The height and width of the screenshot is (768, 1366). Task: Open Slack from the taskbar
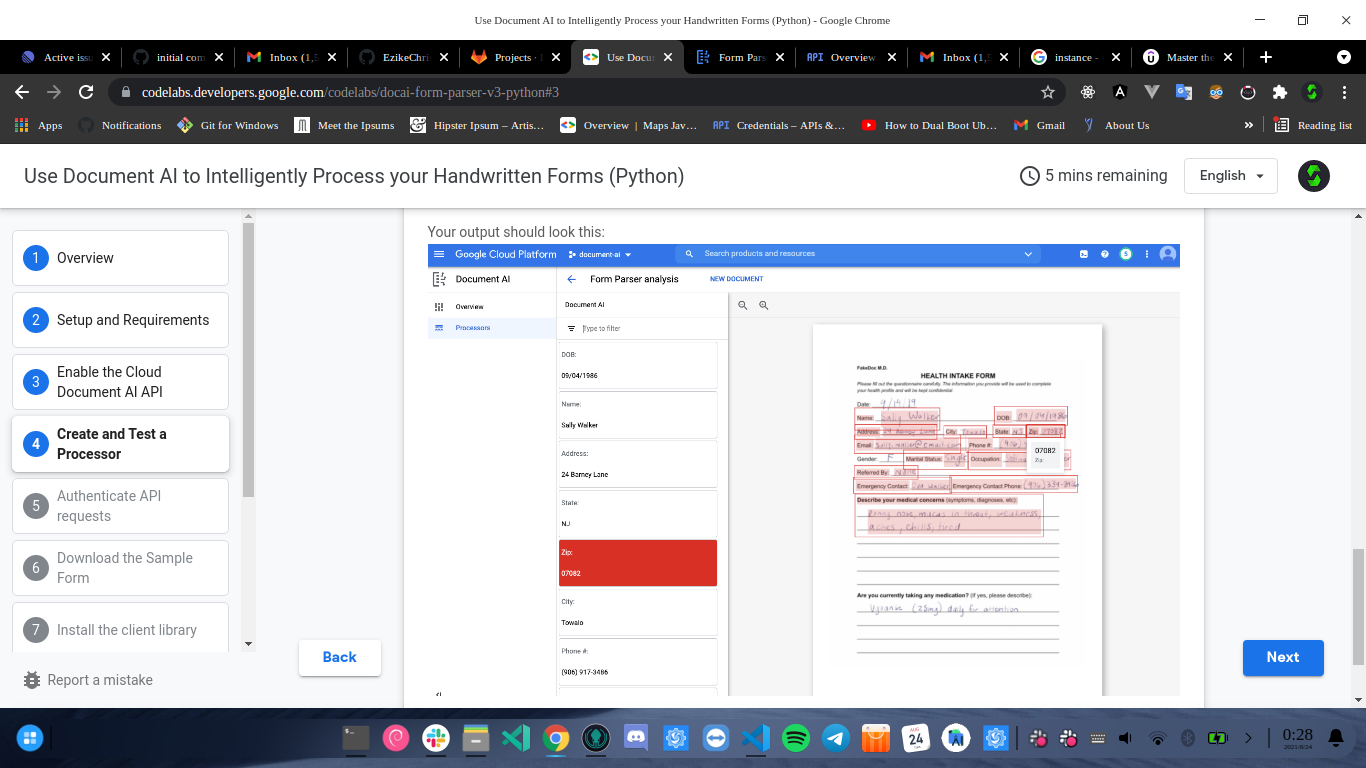point(436,739)
